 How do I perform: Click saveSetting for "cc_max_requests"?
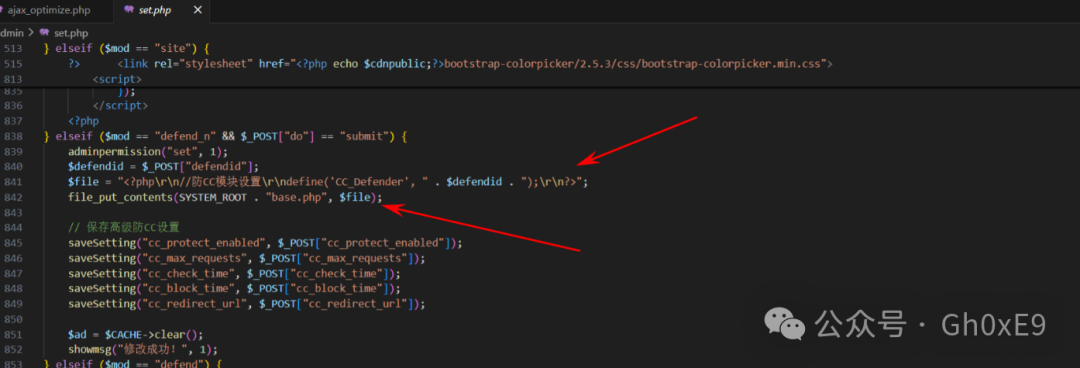point(247,258)
